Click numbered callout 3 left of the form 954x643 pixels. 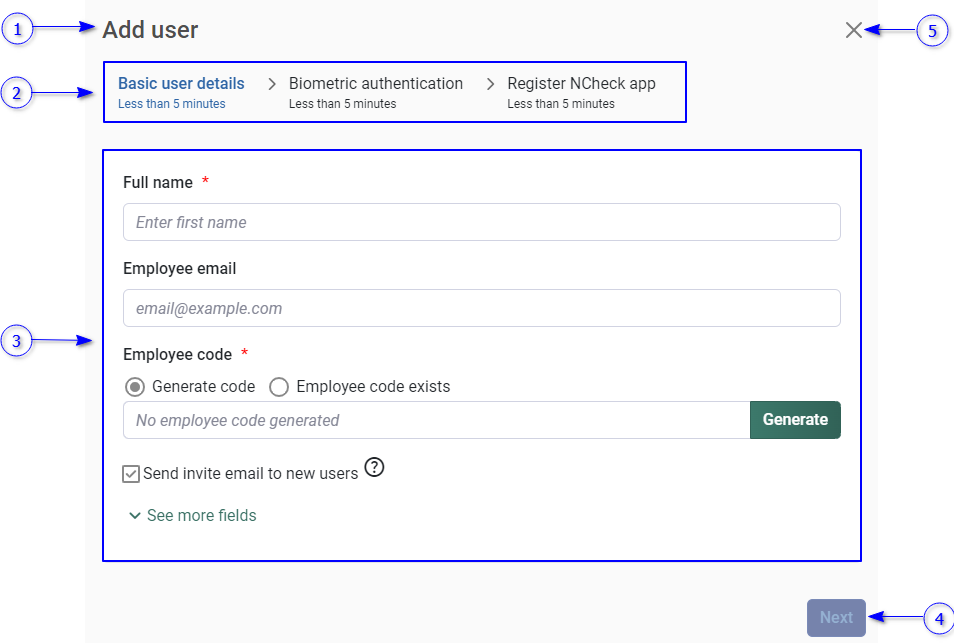point(17,341)
